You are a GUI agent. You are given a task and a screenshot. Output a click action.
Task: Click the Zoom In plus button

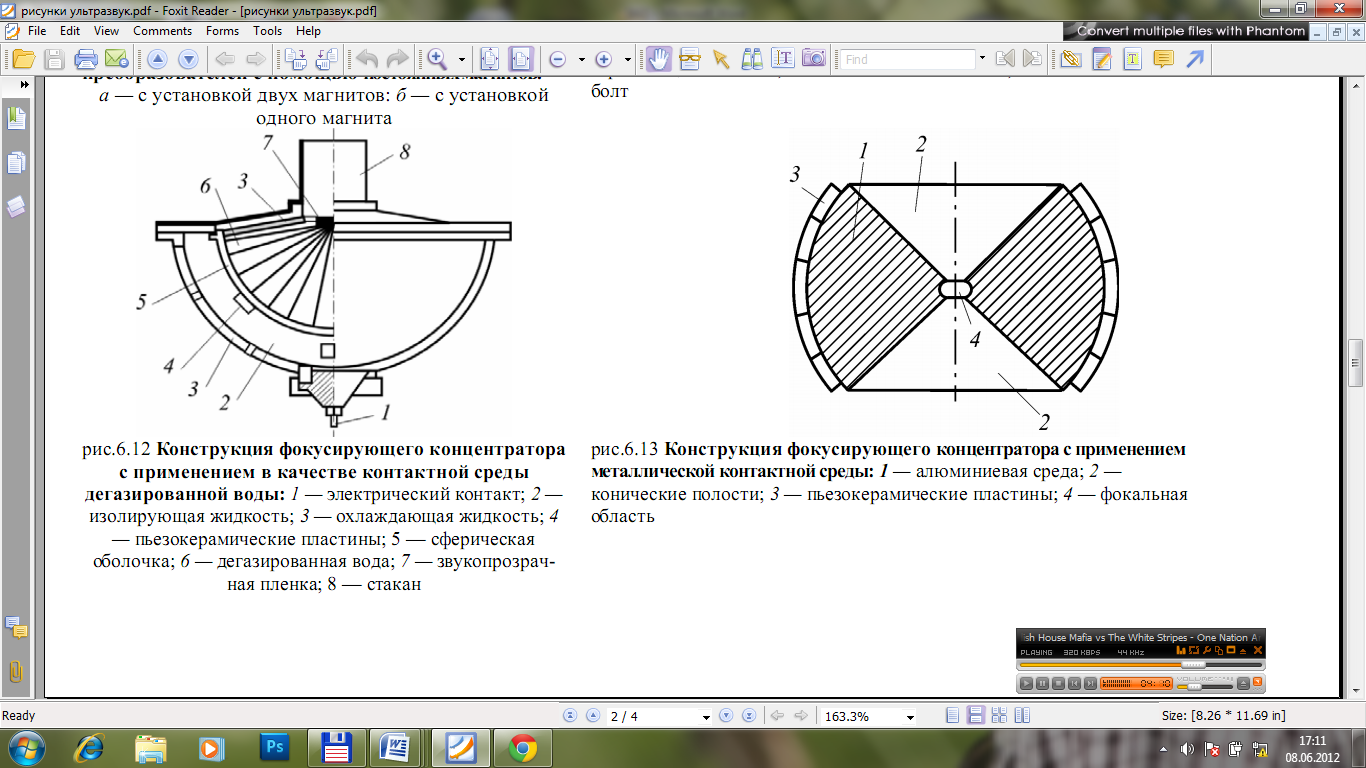point(603,59)
